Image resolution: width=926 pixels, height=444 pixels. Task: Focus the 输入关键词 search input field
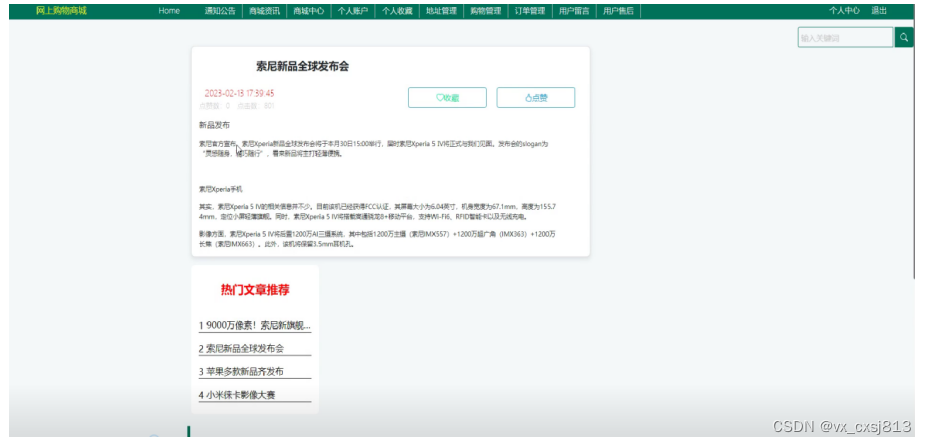pyautogui.click(x=846, y=37)
